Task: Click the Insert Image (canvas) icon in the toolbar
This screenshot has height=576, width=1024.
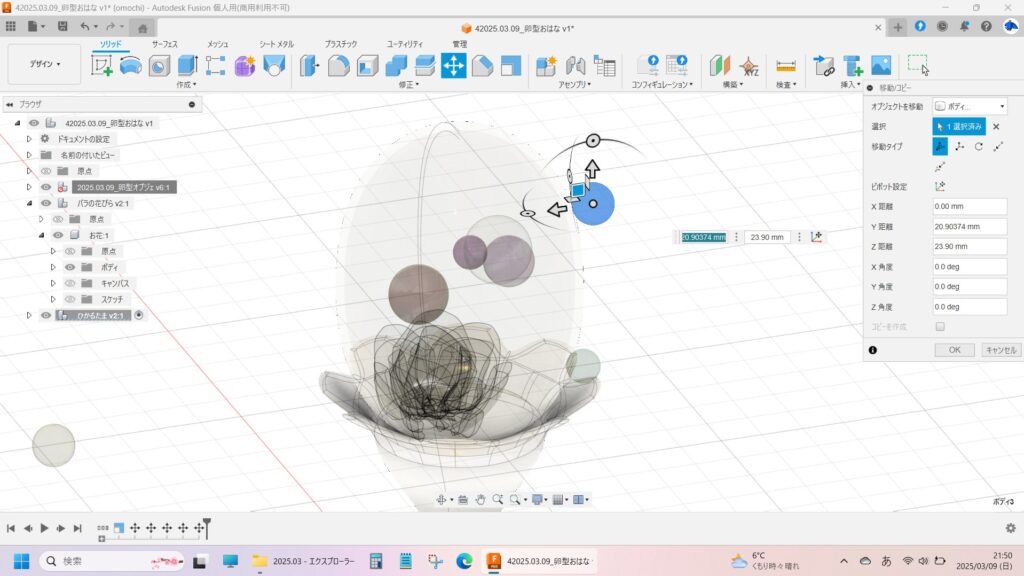Action: click(x=880, y=66)
